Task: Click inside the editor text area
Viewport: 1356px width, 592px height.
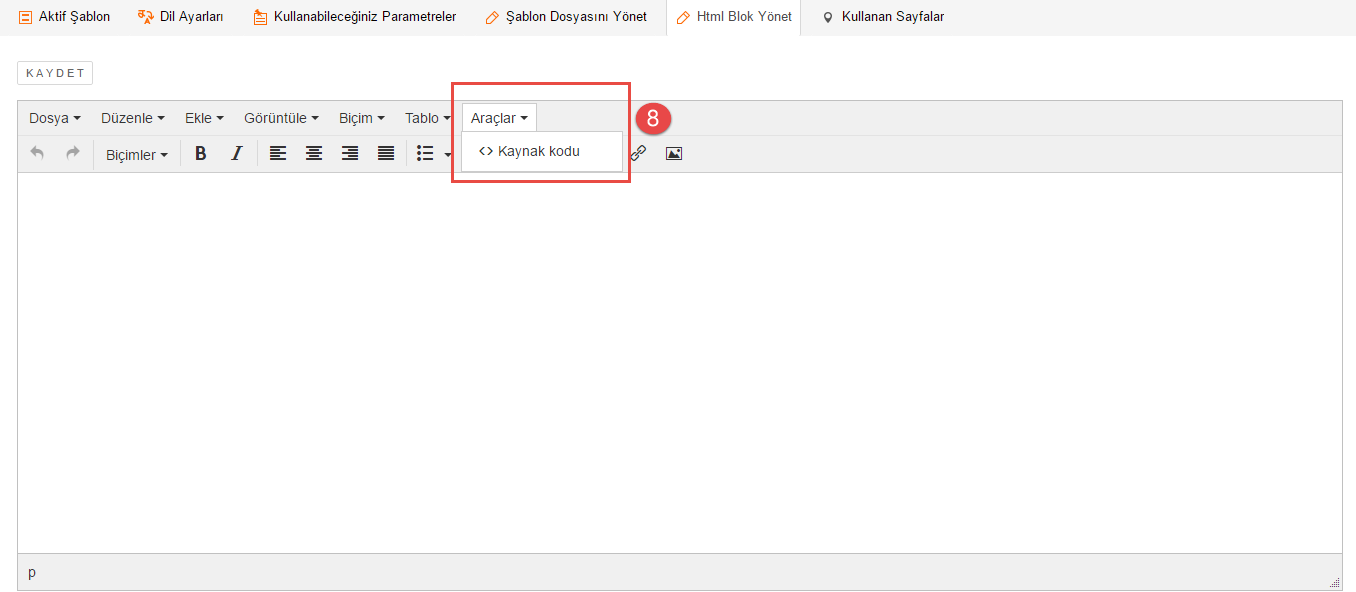Action: tap(680, 362)
